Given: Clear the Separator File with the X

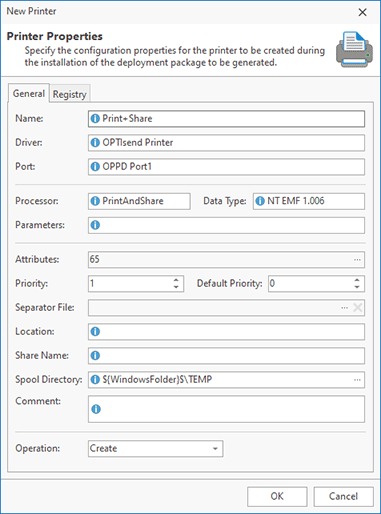Looking at the screenshot, I should tap(358, 308).
